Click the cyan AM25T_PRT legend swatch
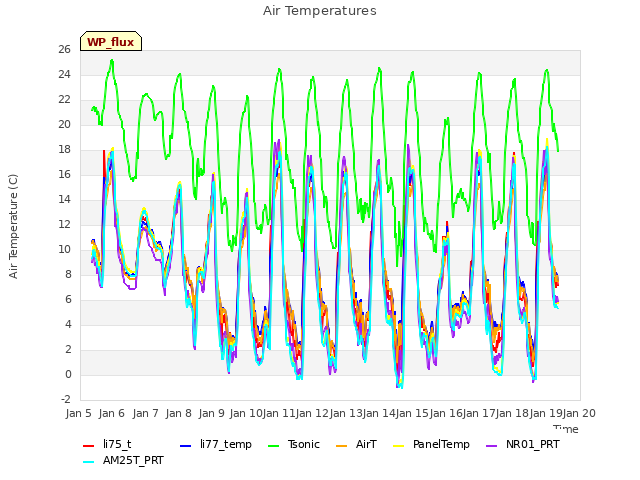This screenshot has width=640, height=480. [x=89, y=462]
